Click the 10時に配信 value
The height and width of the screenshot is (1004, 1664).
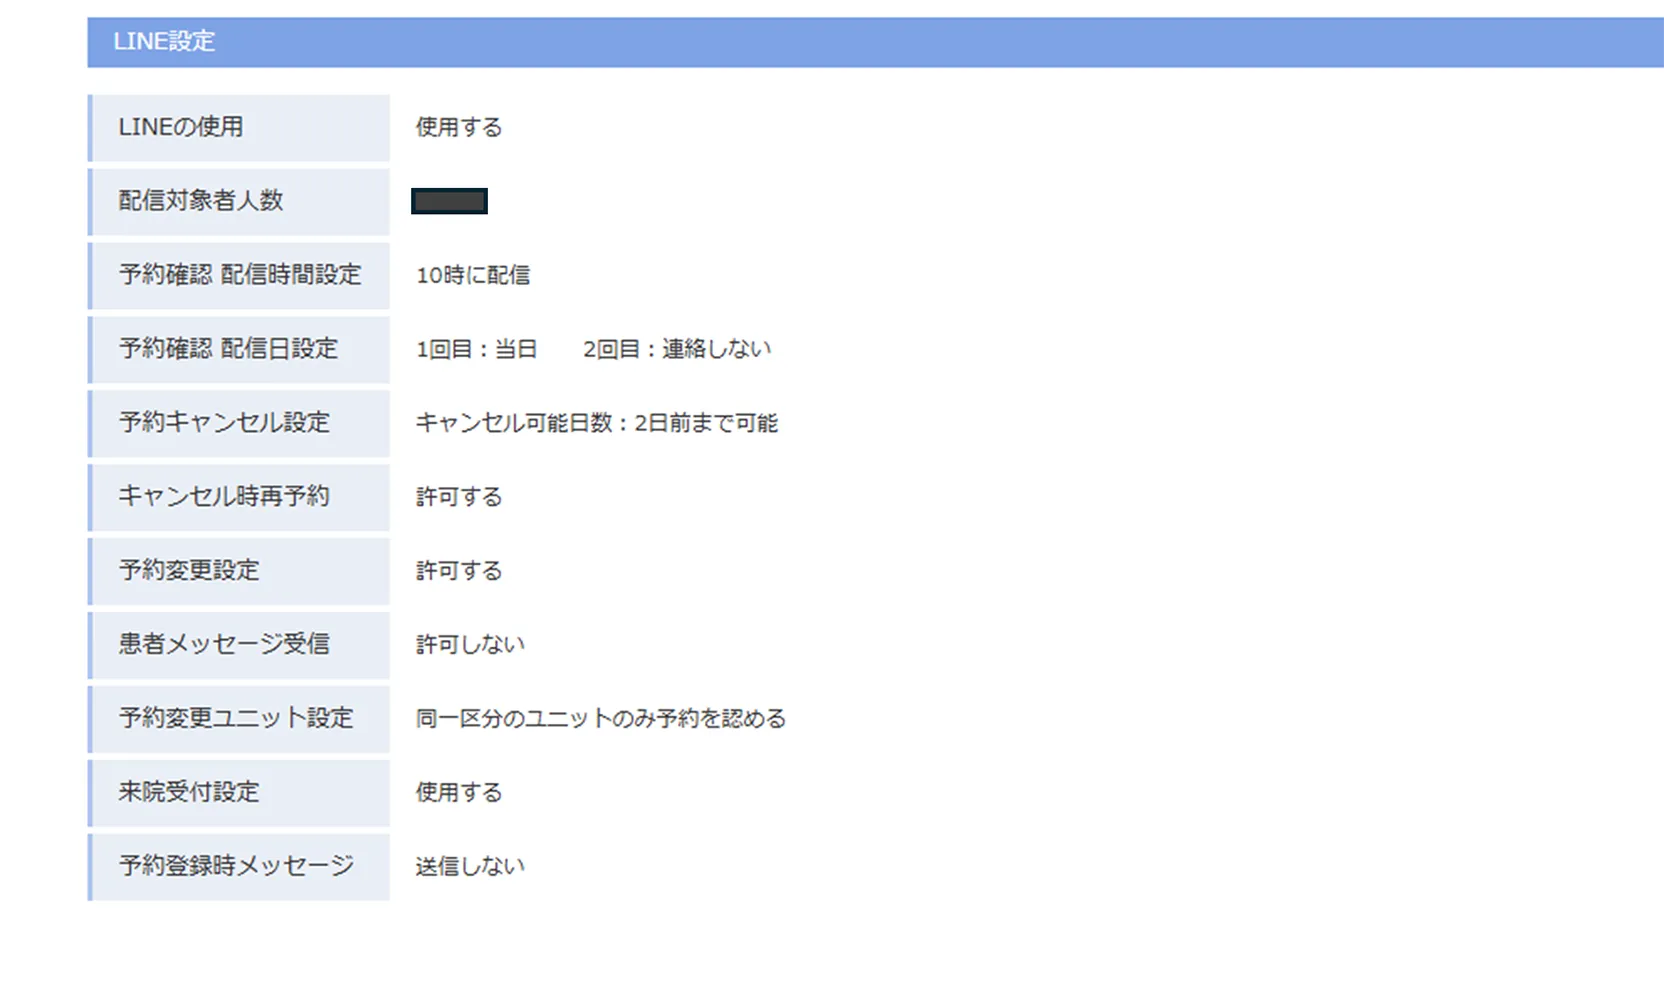[473, 275]
